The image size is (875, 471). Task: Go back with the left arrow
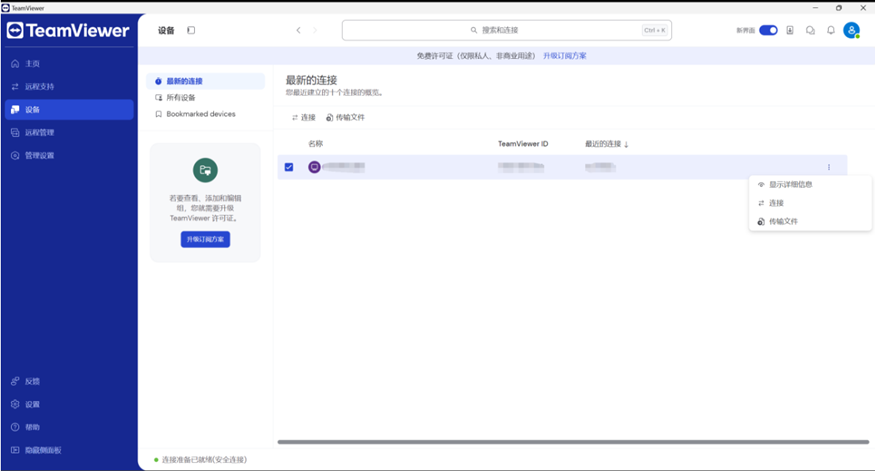(299, 30)
